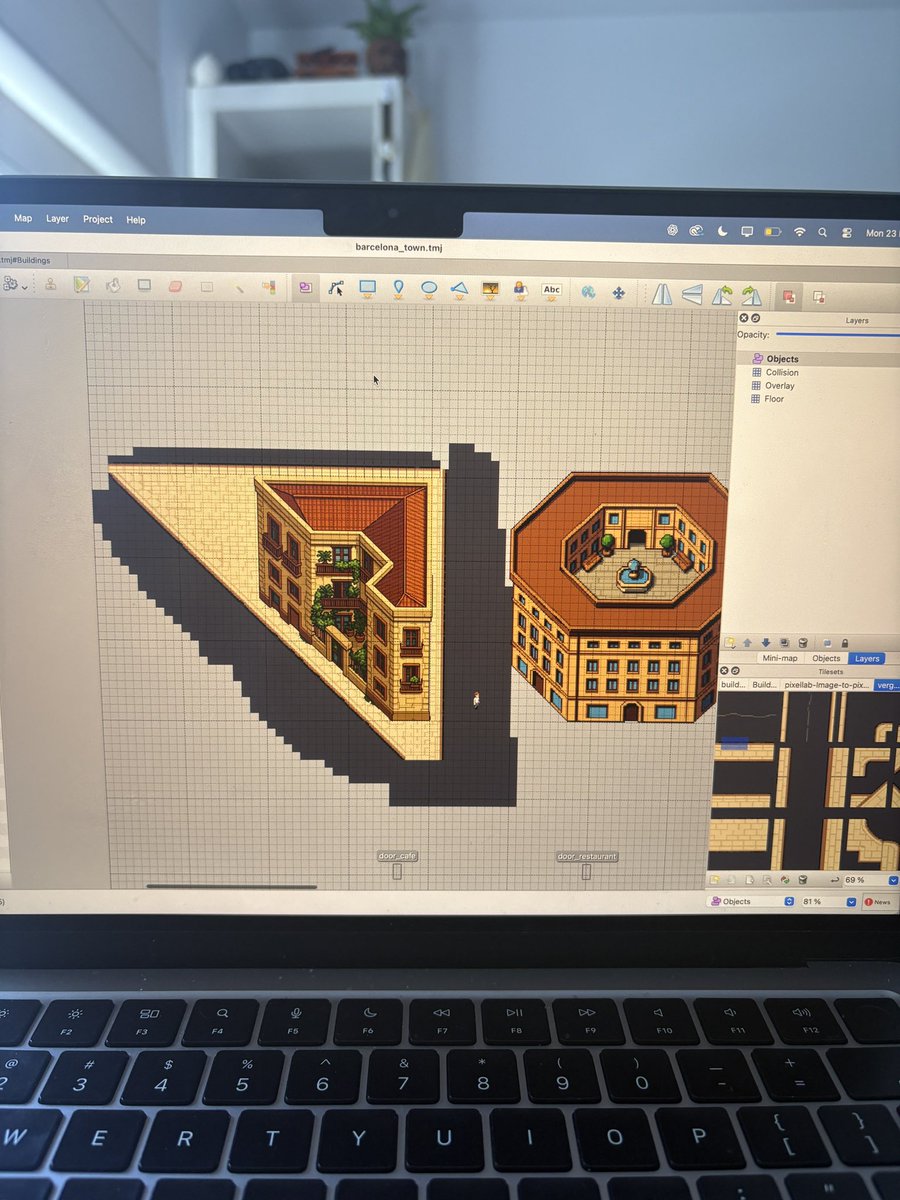900x1200 pixels.
Task: Select the Terrain Brush tool
Action: click(x=81, y=285)
